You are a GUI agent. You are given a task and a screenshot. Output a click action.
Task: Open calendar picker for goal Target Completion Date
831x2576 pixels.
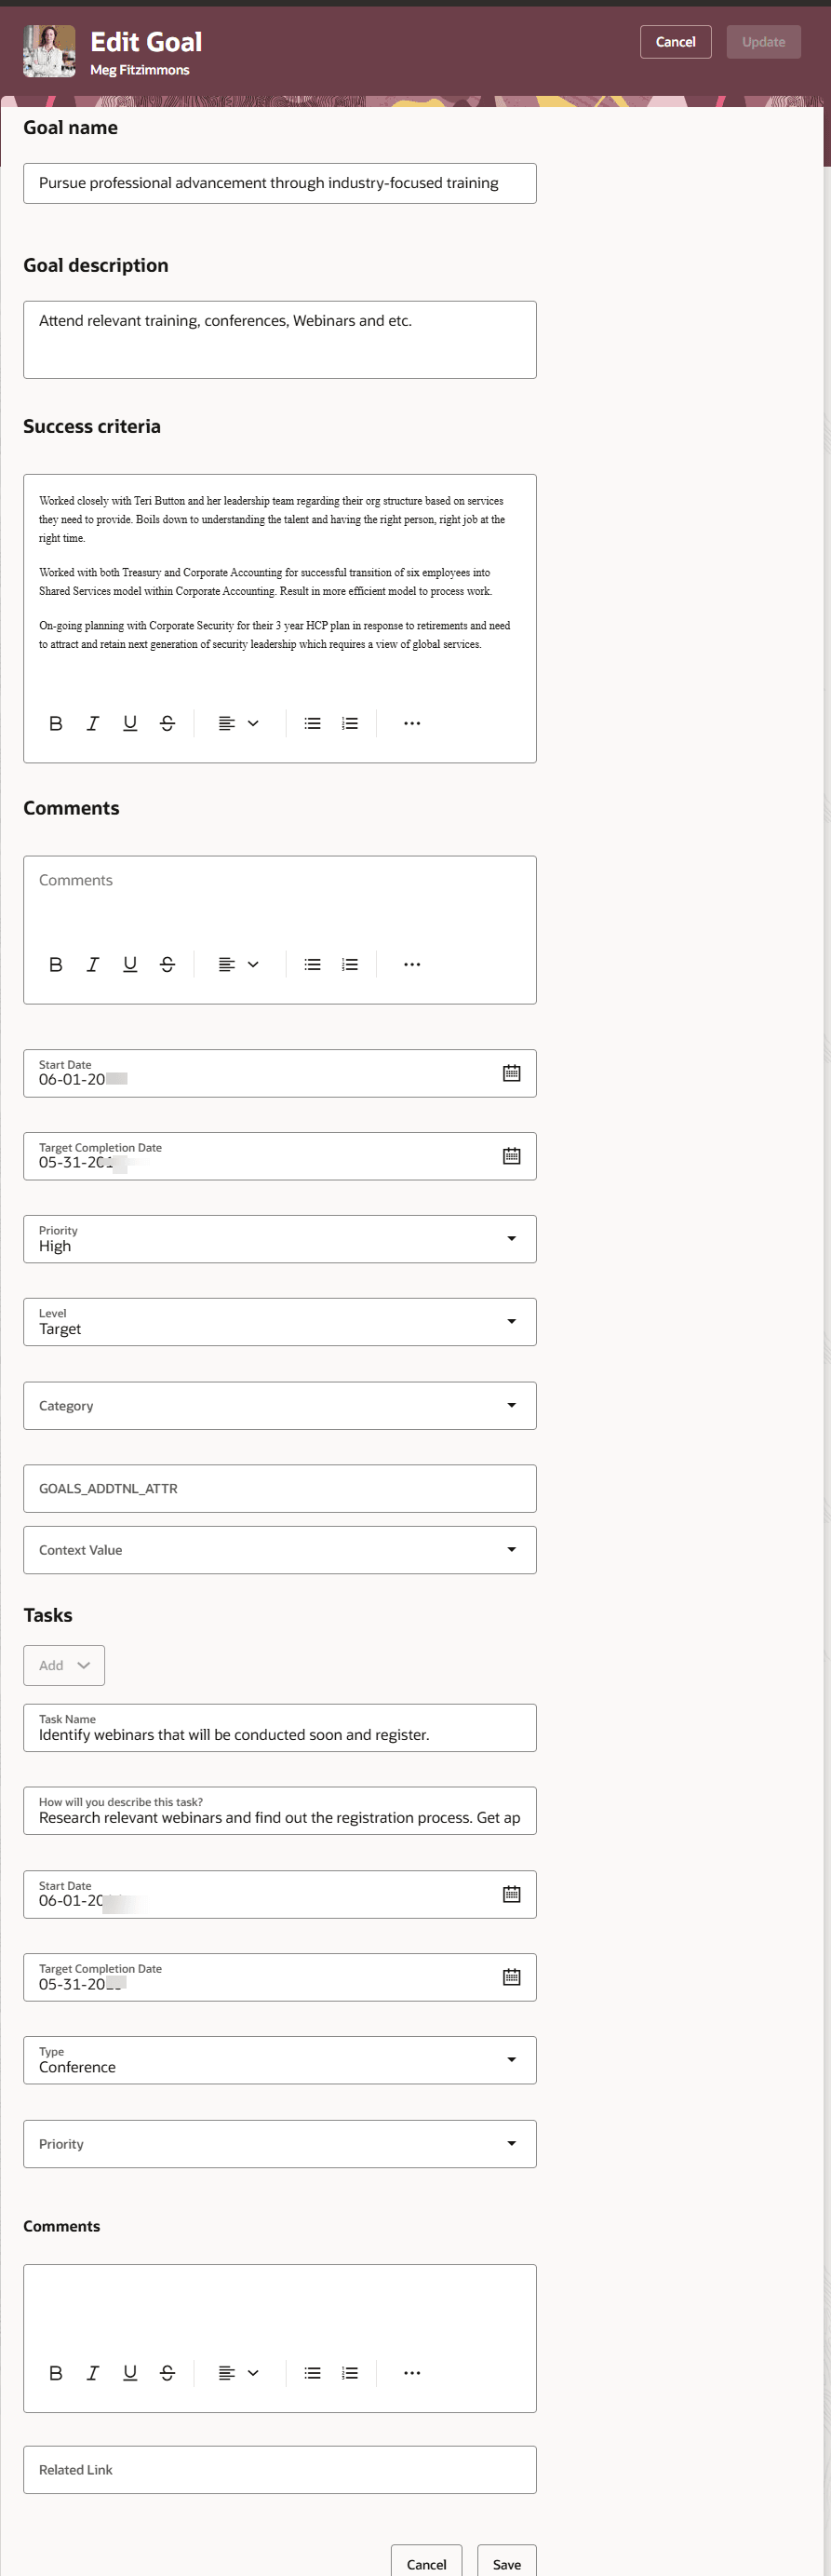(x=511, y=1156)
